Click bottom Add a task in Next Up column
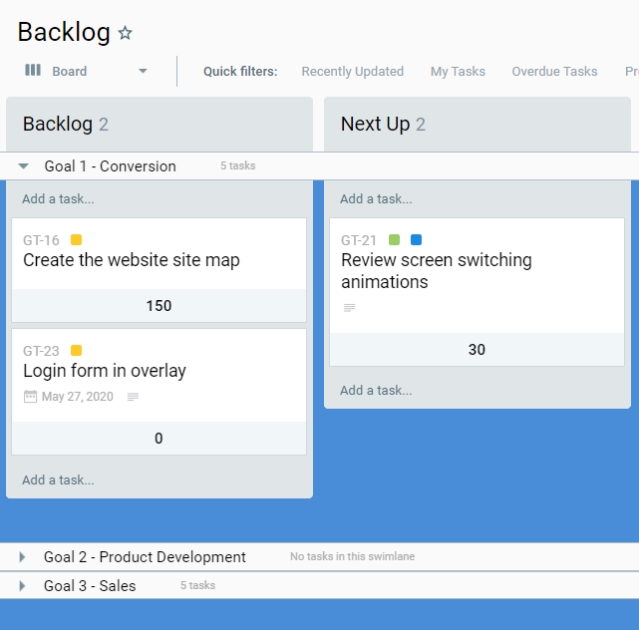This screenshot has width=639, height=630. [x=376, y=391]
